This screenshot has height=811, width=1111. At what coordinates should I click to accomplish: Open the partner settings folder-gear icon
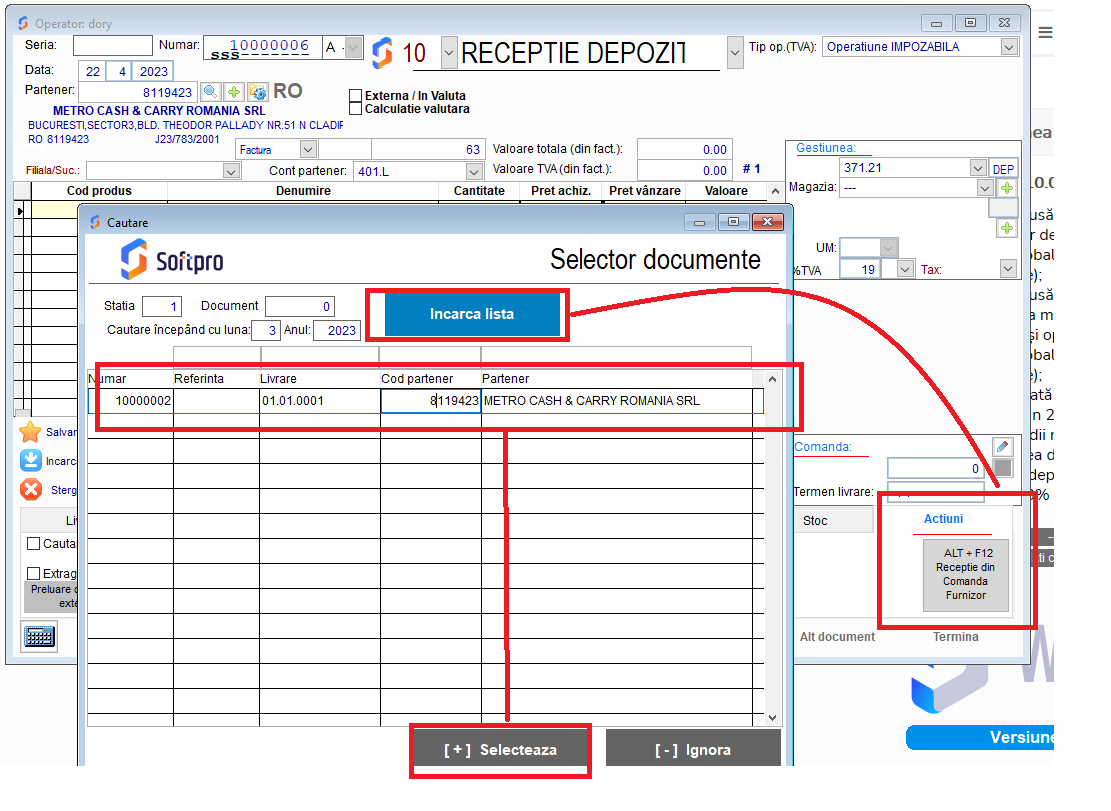(x=258, y=92)
